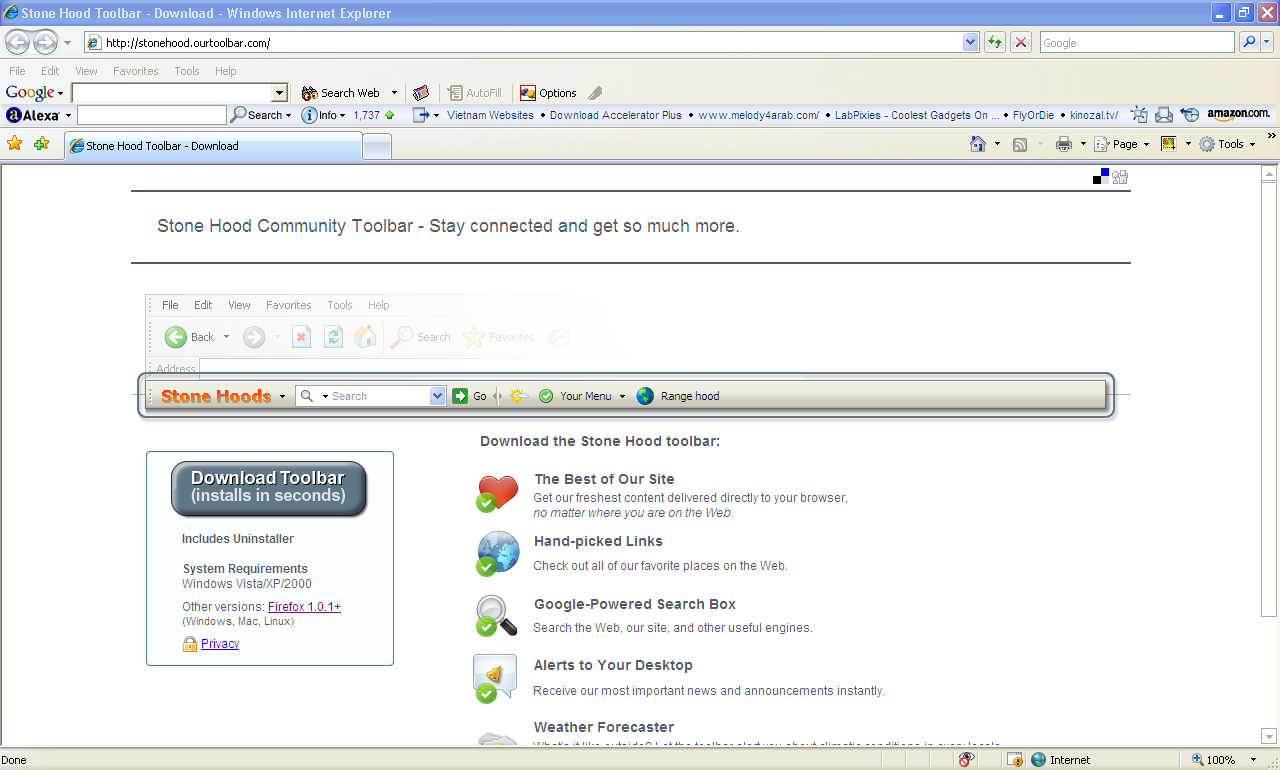Click the Alexa search input field

point(152,115)
